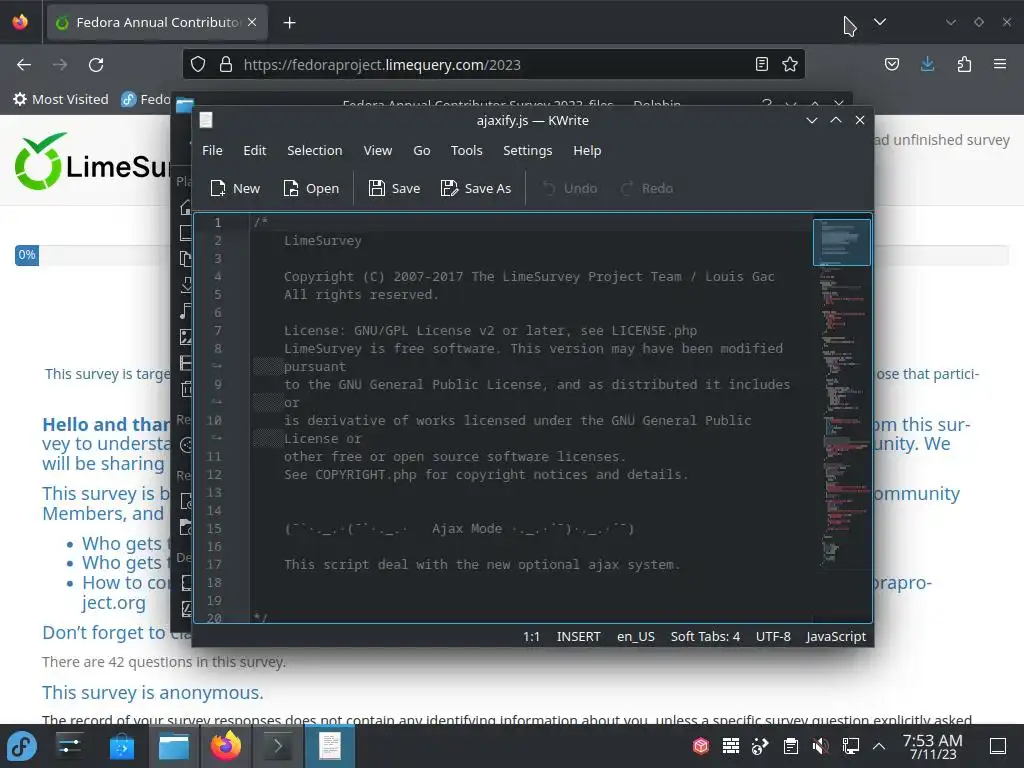Open the JavaScript syntax mode dropdown

835,636
